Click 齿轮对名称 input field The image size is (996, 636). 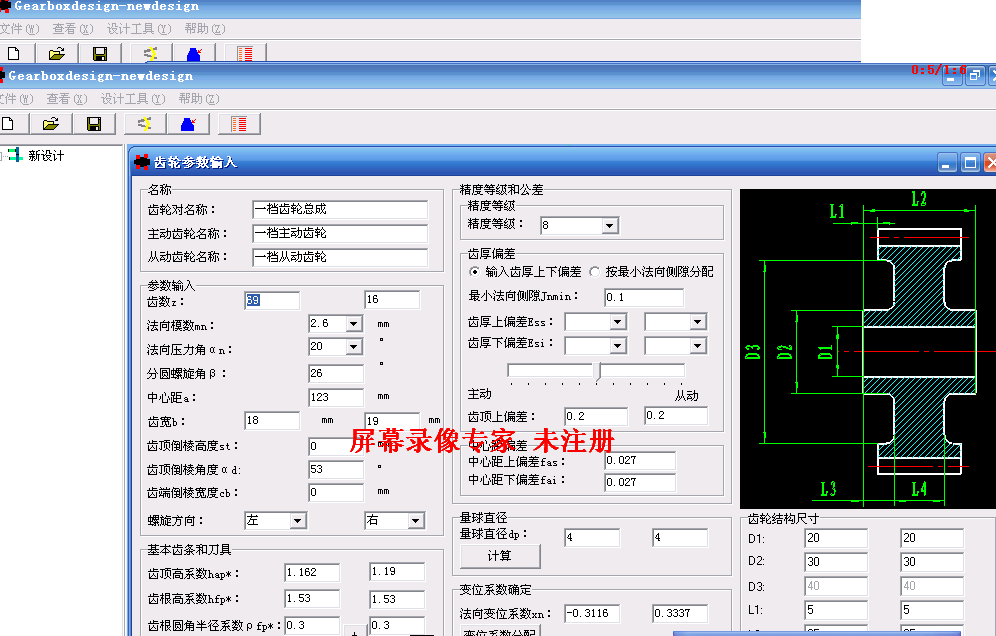point(340,210)
